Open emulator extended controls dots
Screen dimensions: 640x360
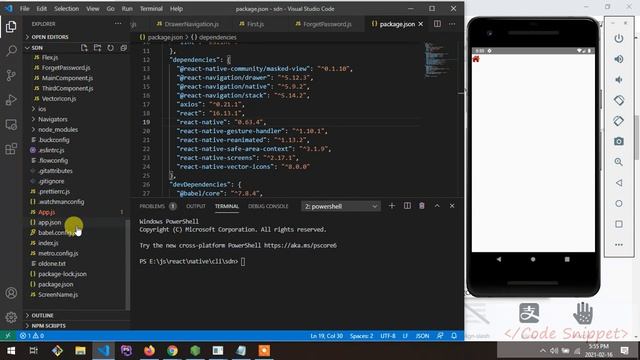pyautogui.click(x=619, y=244)
